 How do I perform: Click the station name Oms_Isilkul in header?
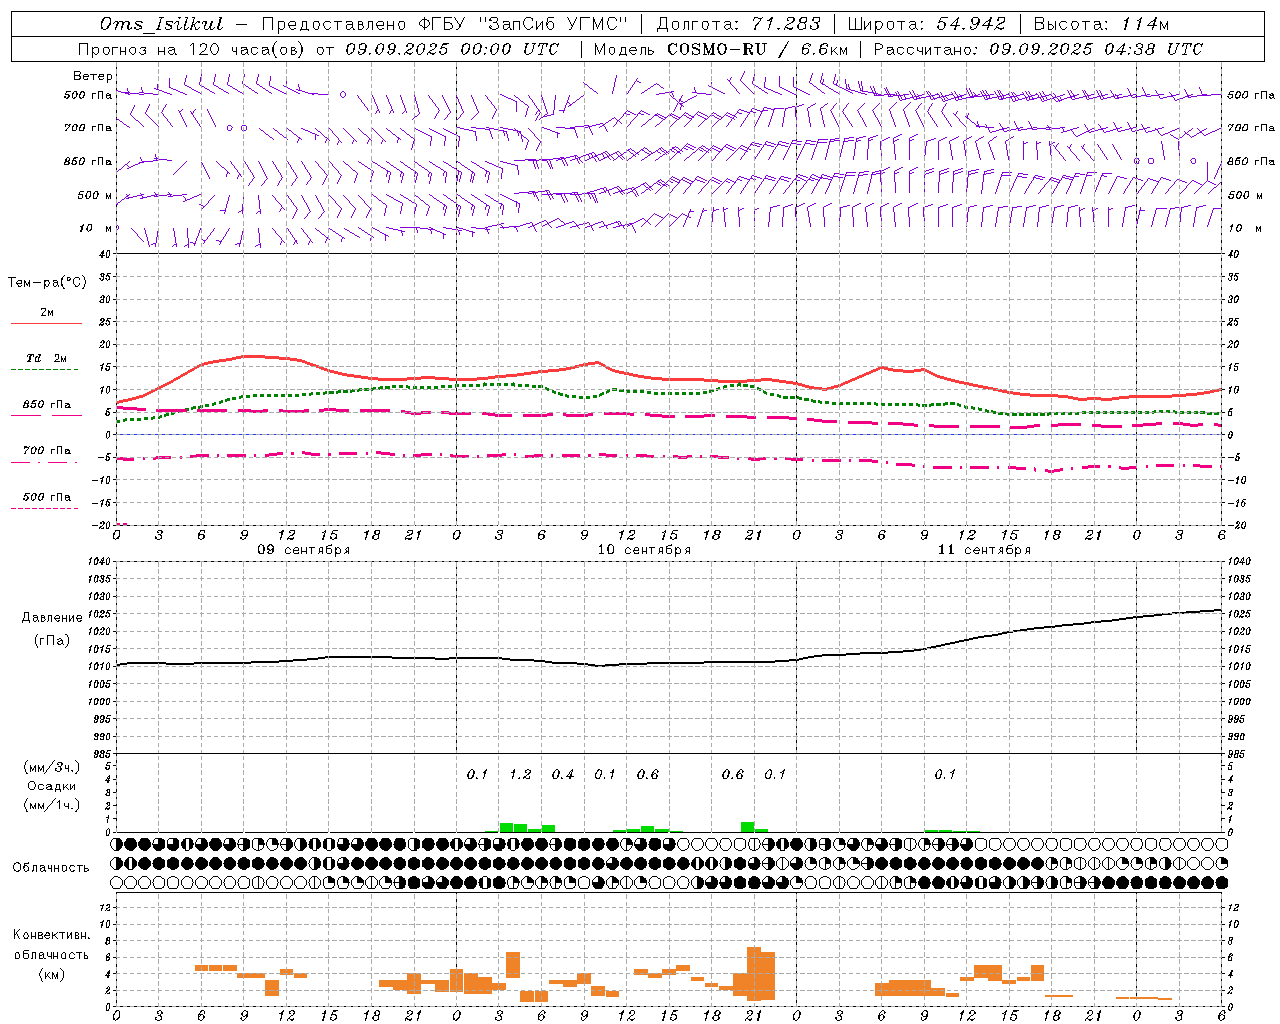(162, 24)
